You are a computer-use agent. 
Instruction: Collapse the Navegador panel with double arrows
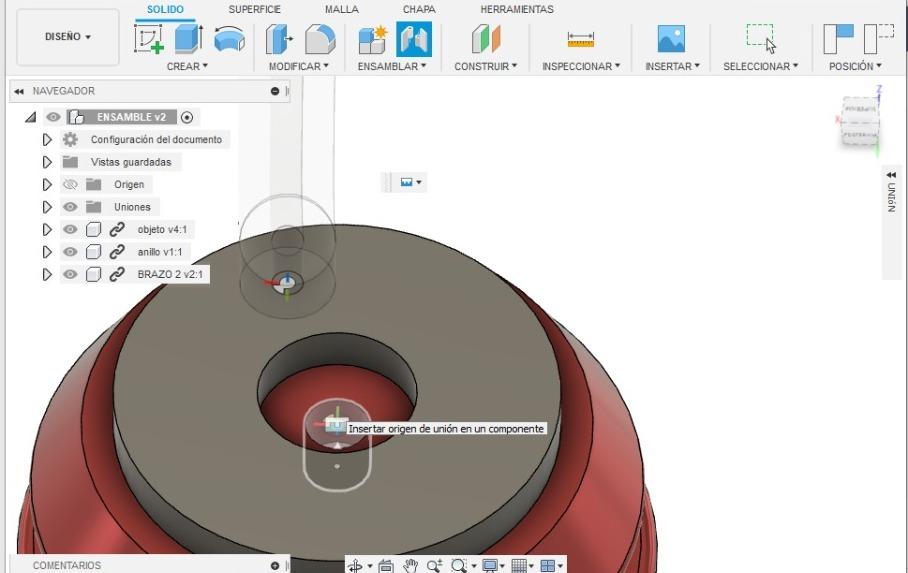coord(19,92)
